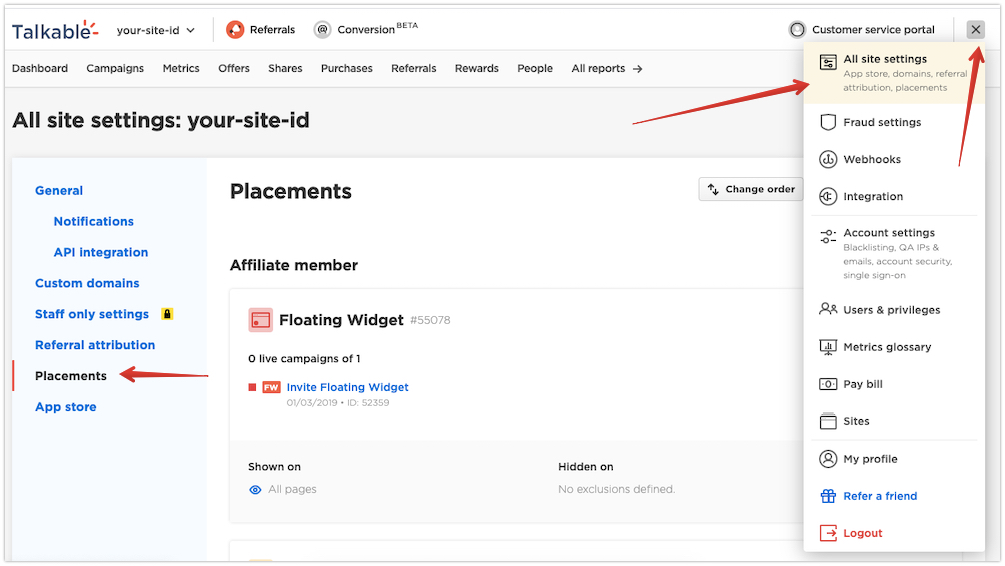
Task: Click the Logout exit icon
Action: [828, 533]
